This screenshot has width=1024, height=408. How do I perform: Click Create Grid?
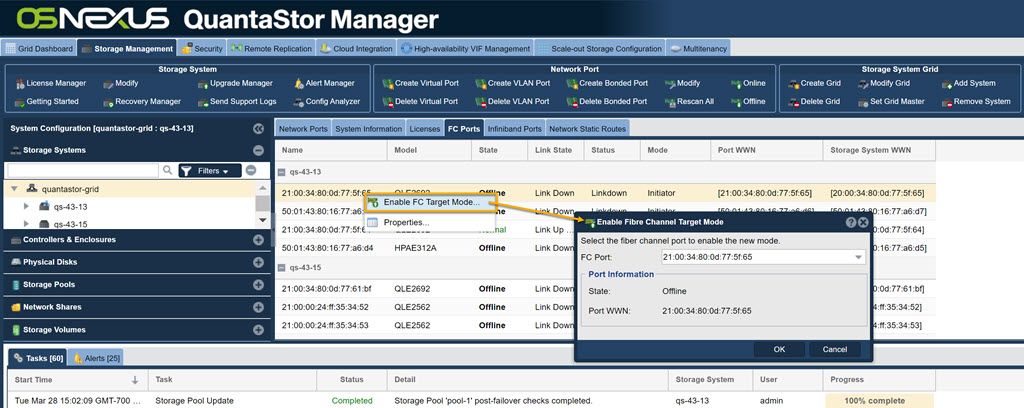814,84
